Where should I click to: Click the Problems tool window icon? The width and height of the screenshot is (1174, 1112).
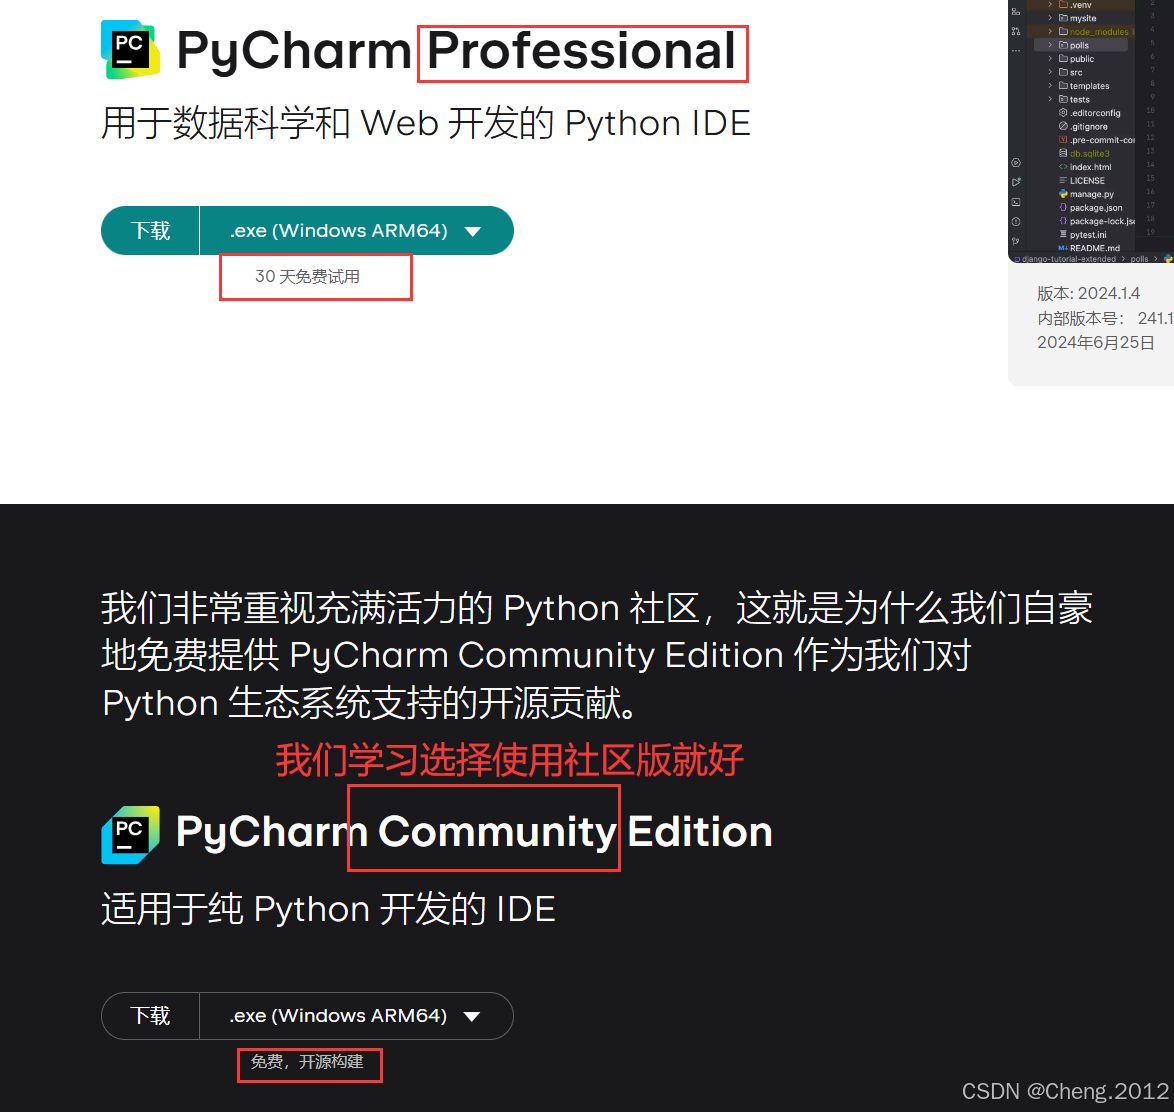(1016, 220)
